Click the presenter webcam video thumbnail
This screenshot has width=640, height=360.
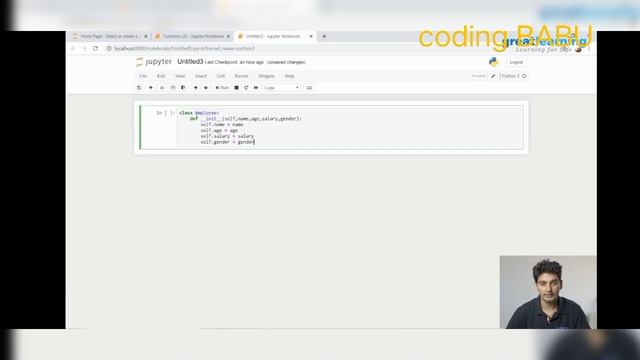548,292
